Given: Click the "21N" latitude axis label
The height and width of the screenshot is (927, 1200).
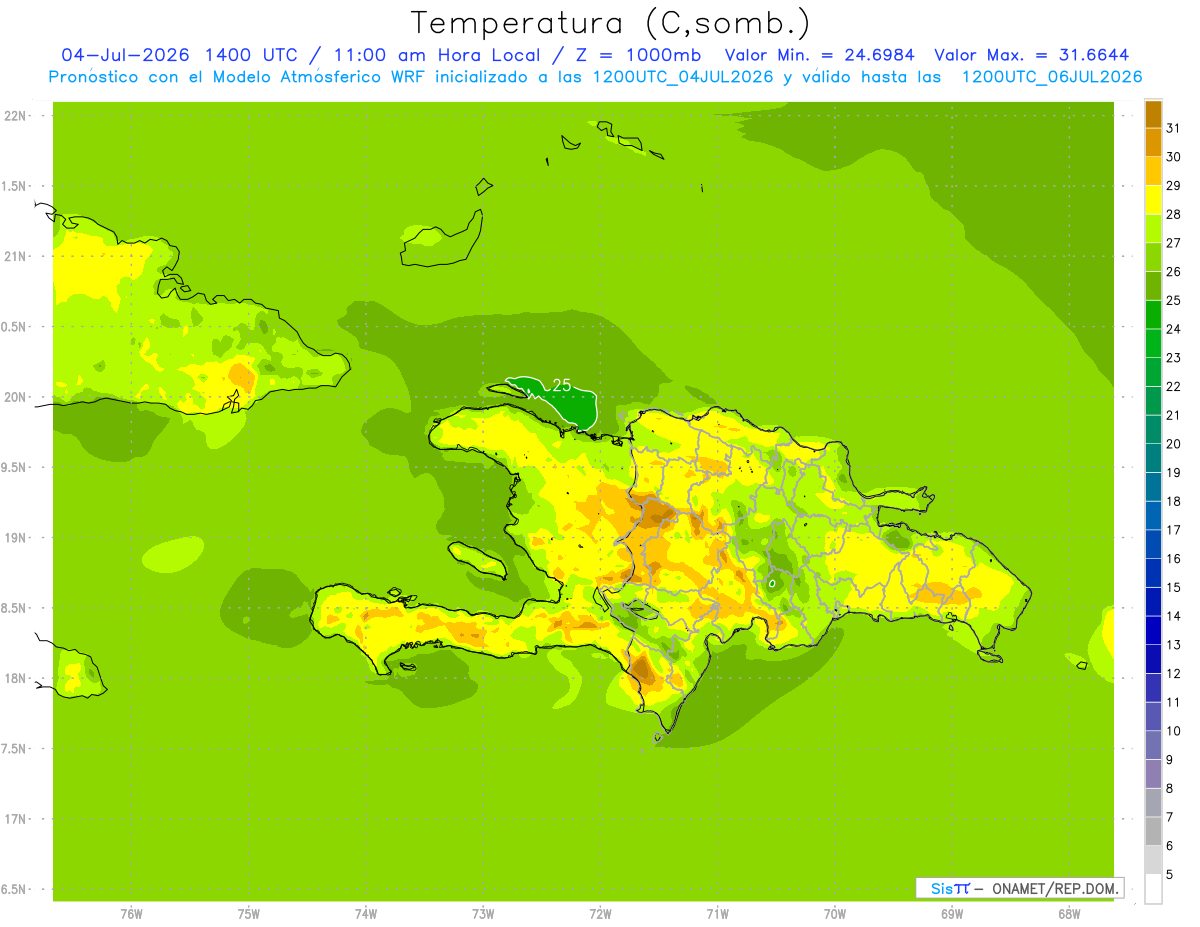Looking at the screenshot, I should pos(14,256).
